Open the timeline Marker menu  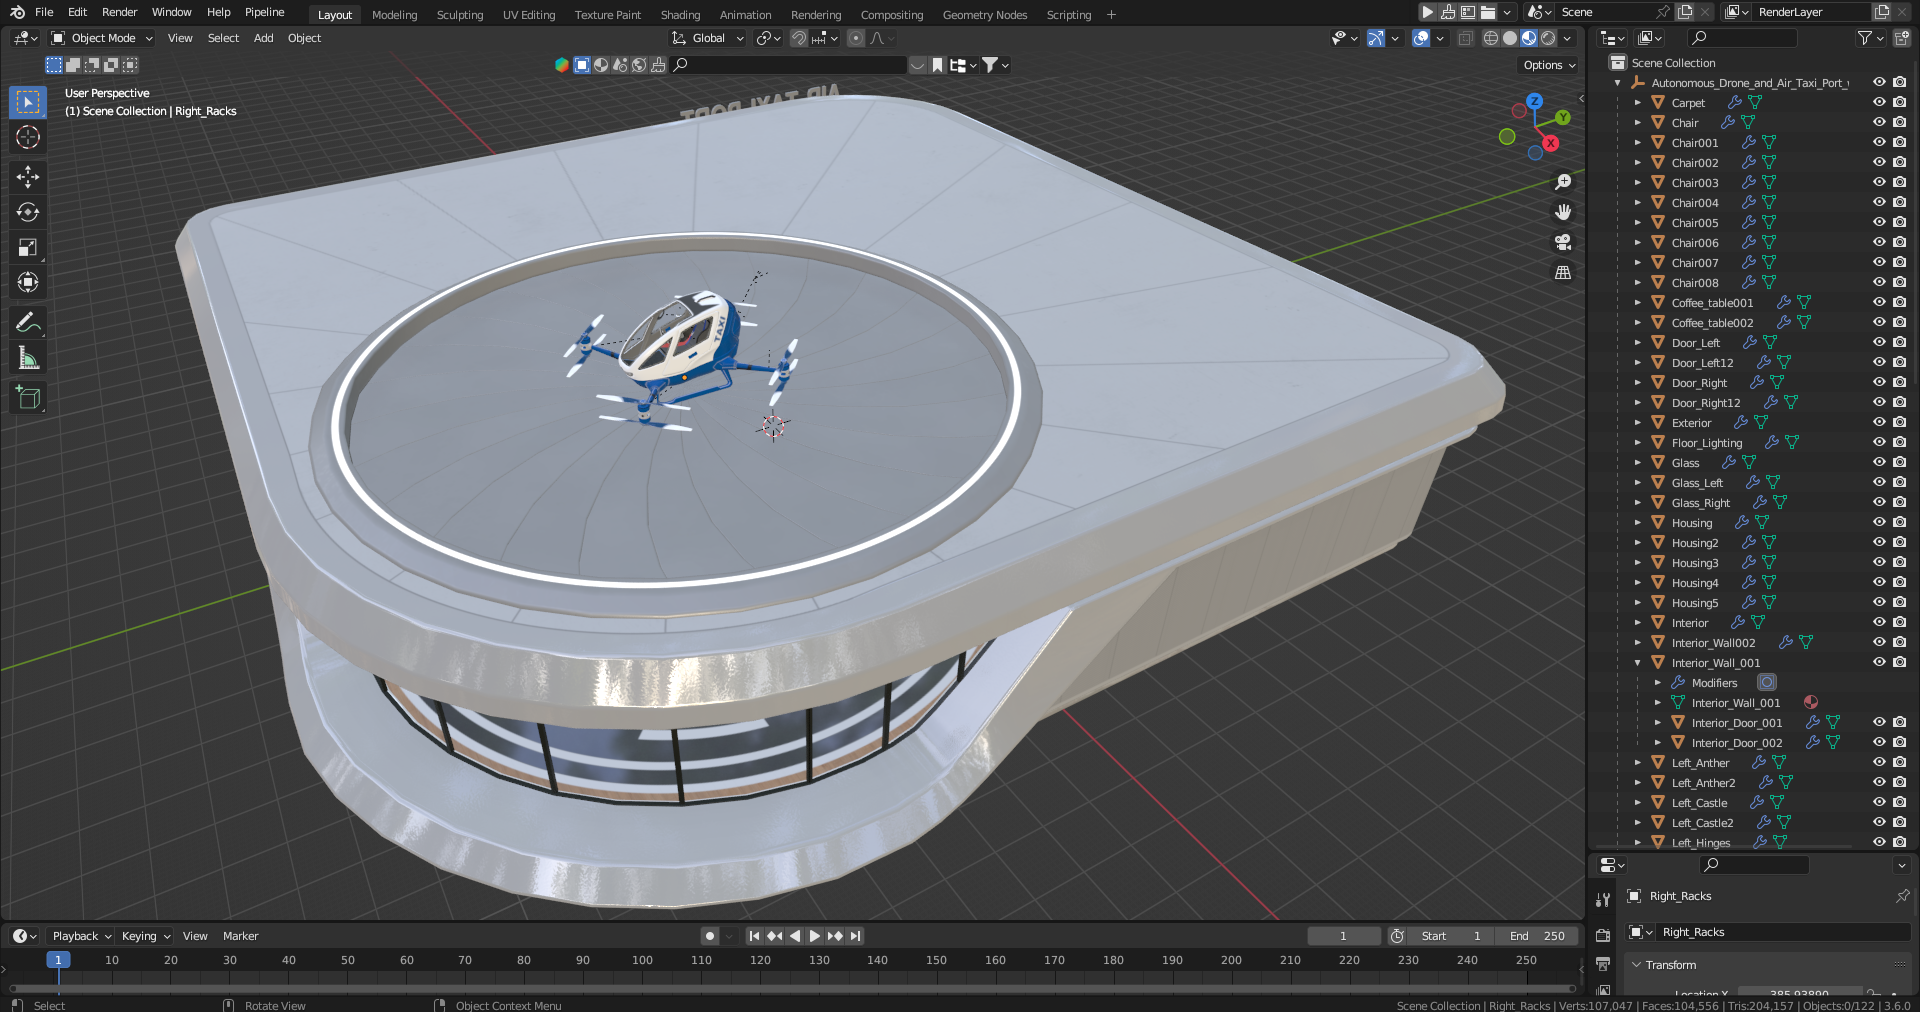[240, 936]
